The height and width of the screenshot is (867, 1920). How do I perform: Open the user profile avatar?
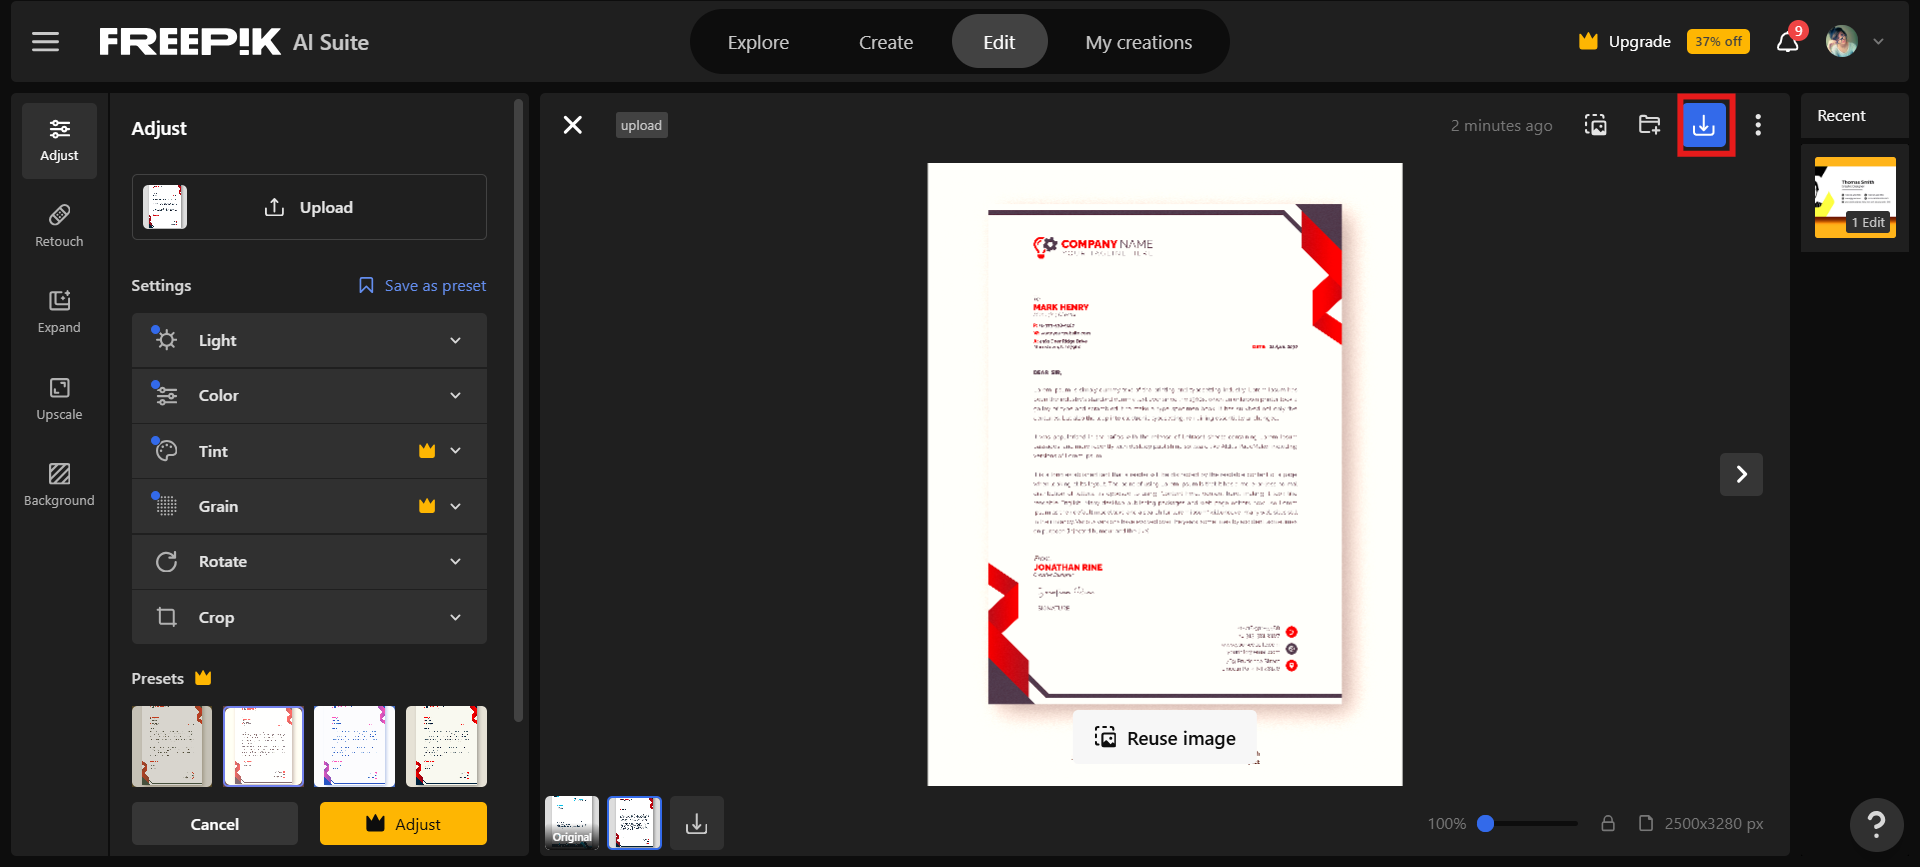point(1841,42)
